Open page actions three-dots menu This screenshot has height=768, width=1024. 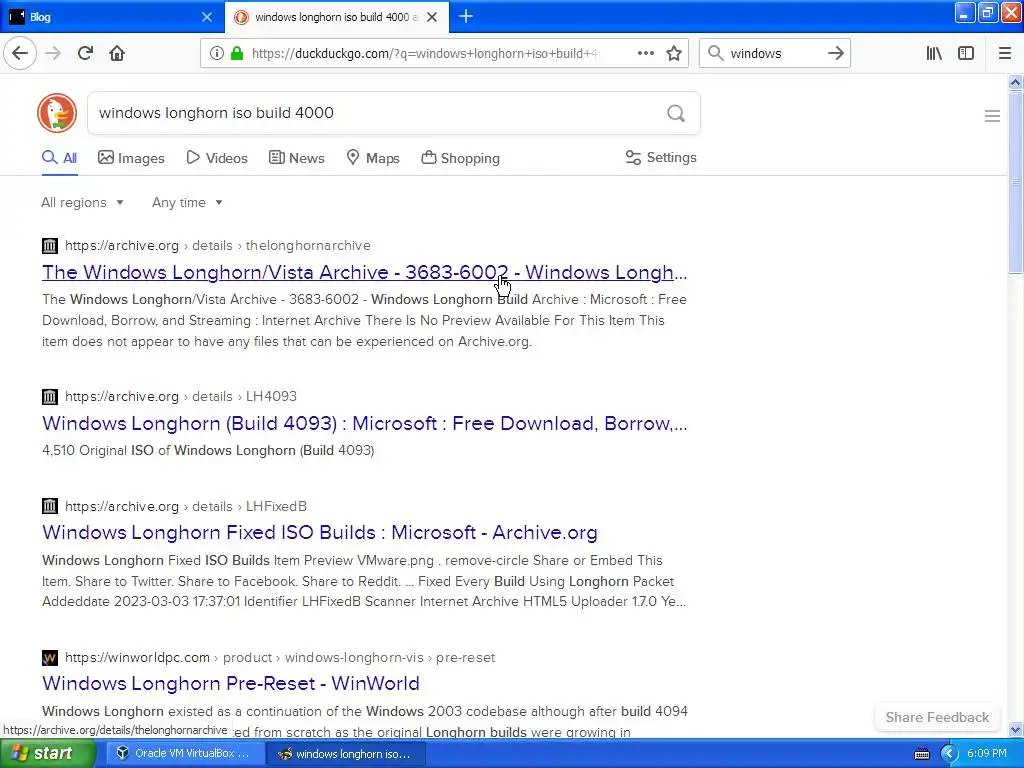(x=646, y=53)
